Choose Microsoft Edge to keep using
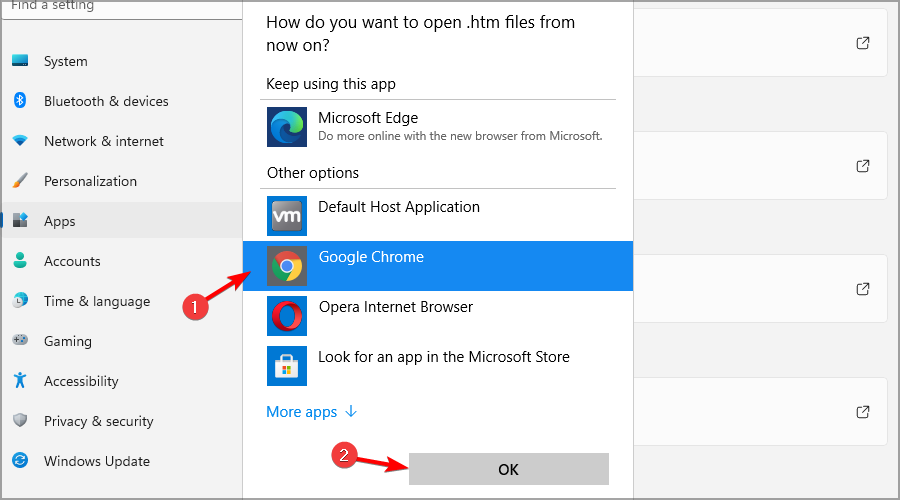This screenshot has height=500, width=900. [438, 127]
